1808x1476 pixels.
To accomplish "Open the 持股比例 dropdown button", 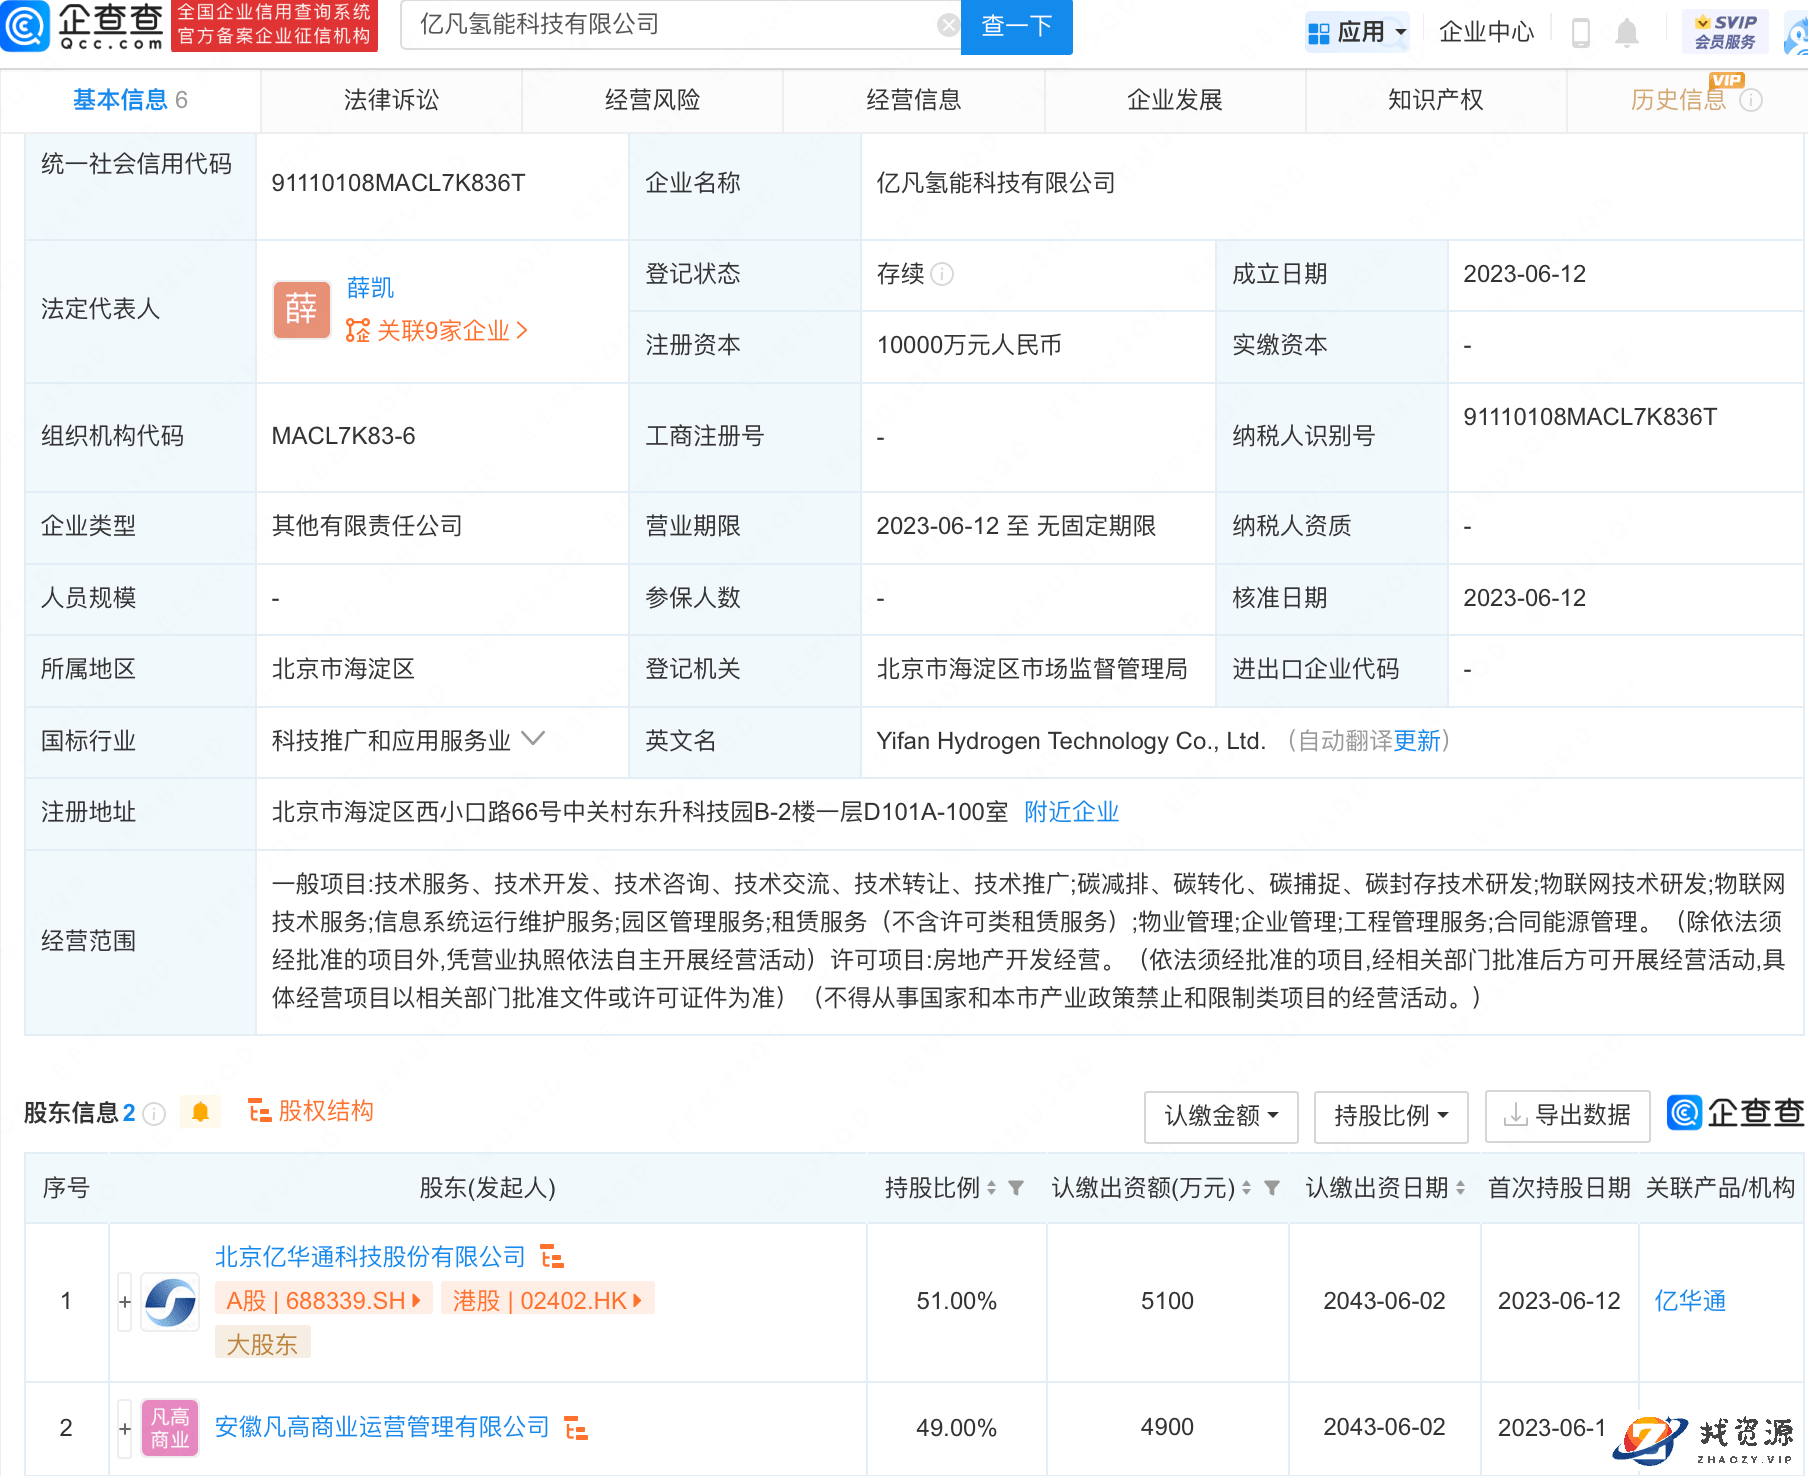I will tap(1391, 1116).
